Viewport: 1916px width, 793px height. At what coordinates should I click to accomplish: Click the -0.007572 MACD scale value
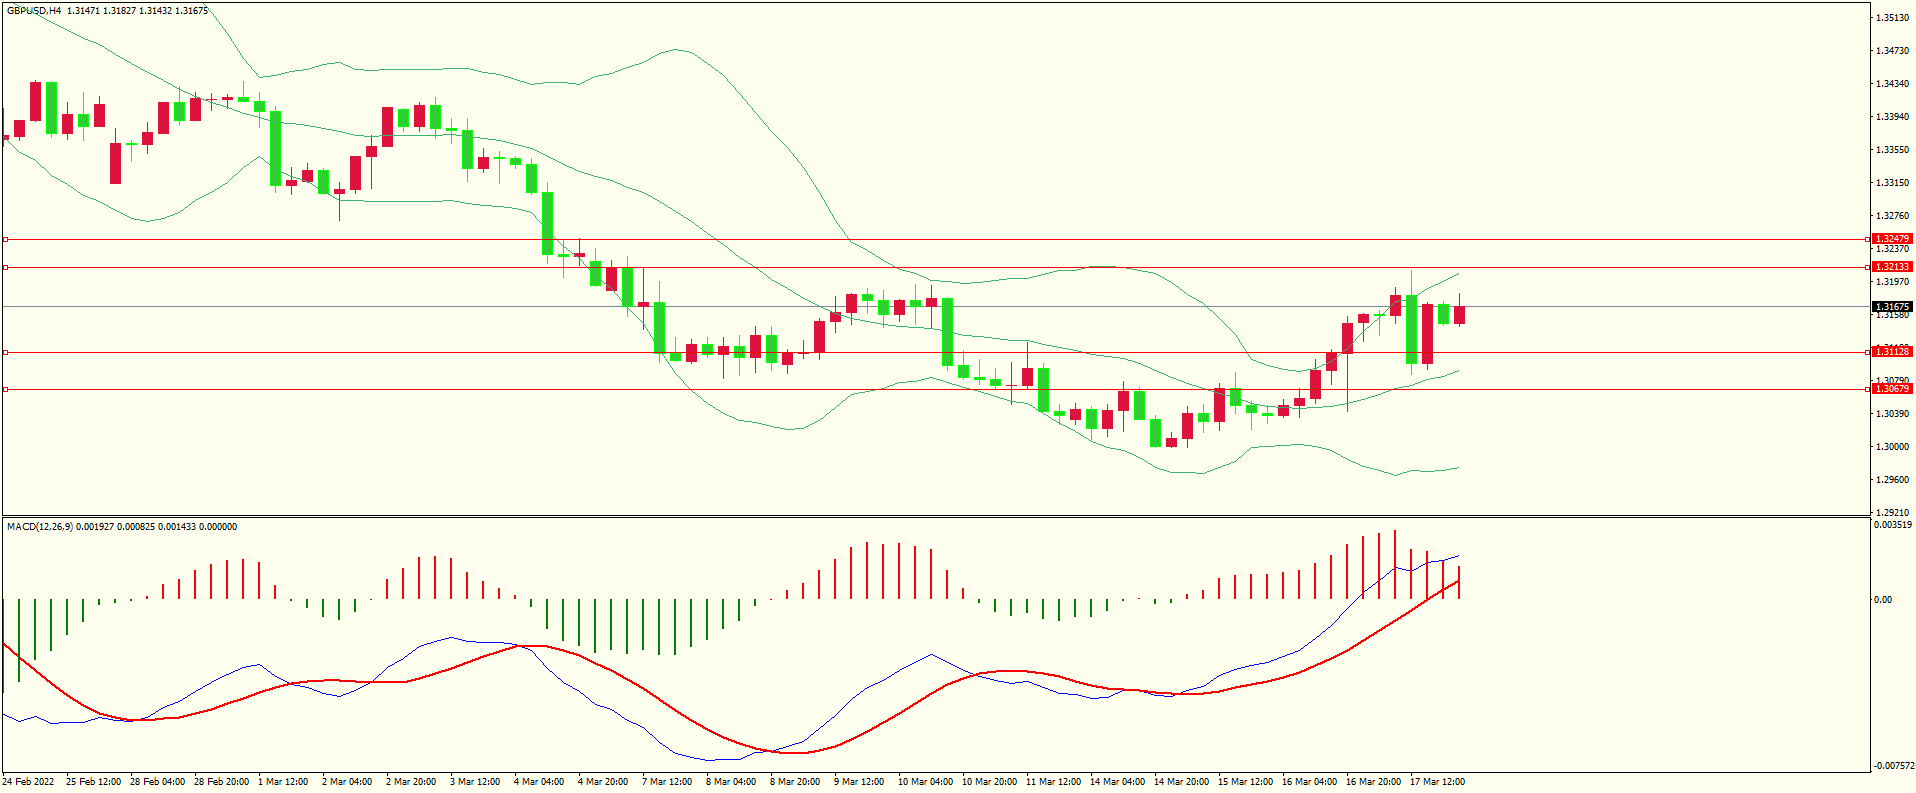click(x=1894, y=766)
